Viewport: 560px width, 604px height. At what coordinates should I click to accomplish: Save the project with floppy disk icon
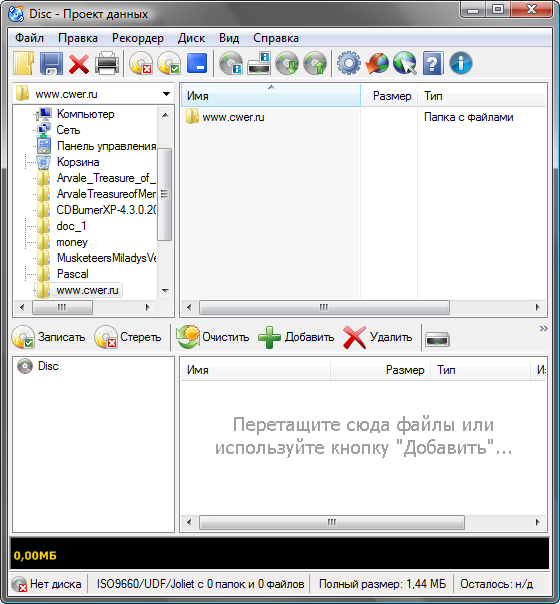pyautogui.click(x=52, y=63)
